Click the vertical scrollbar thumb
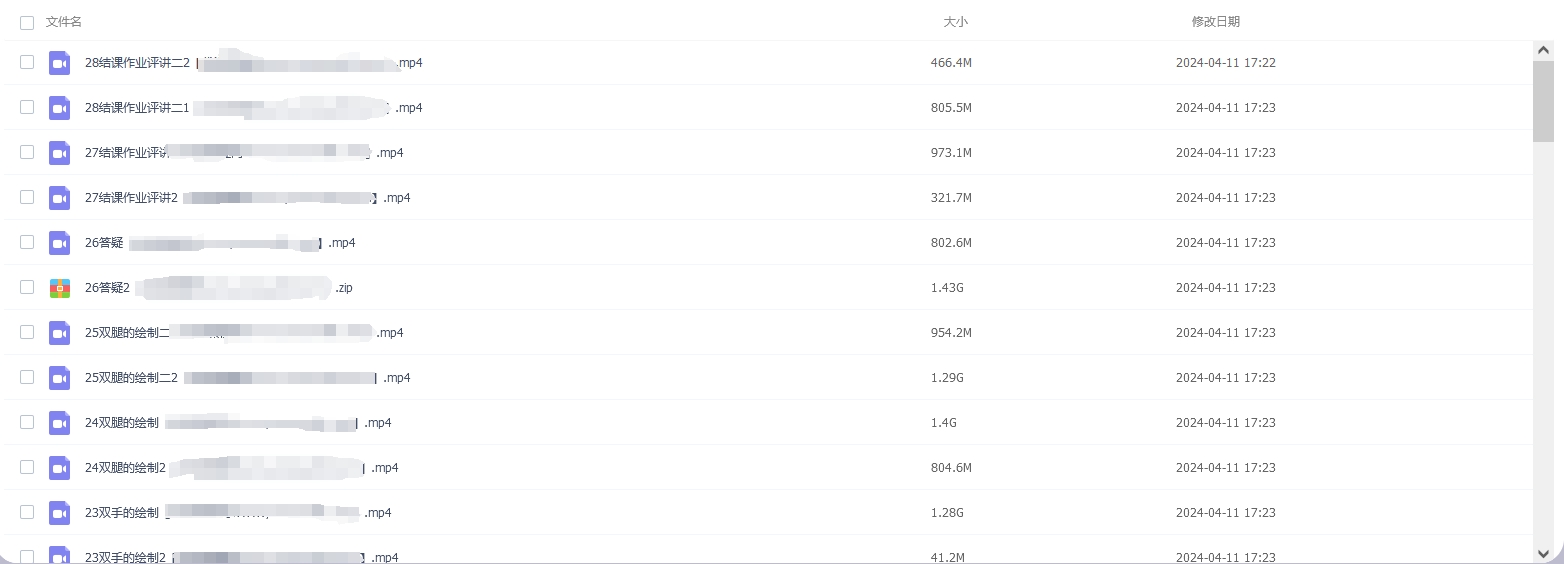Viewport: 1564px width, 564px height. pyautogui.click(x=1543, y=100)
